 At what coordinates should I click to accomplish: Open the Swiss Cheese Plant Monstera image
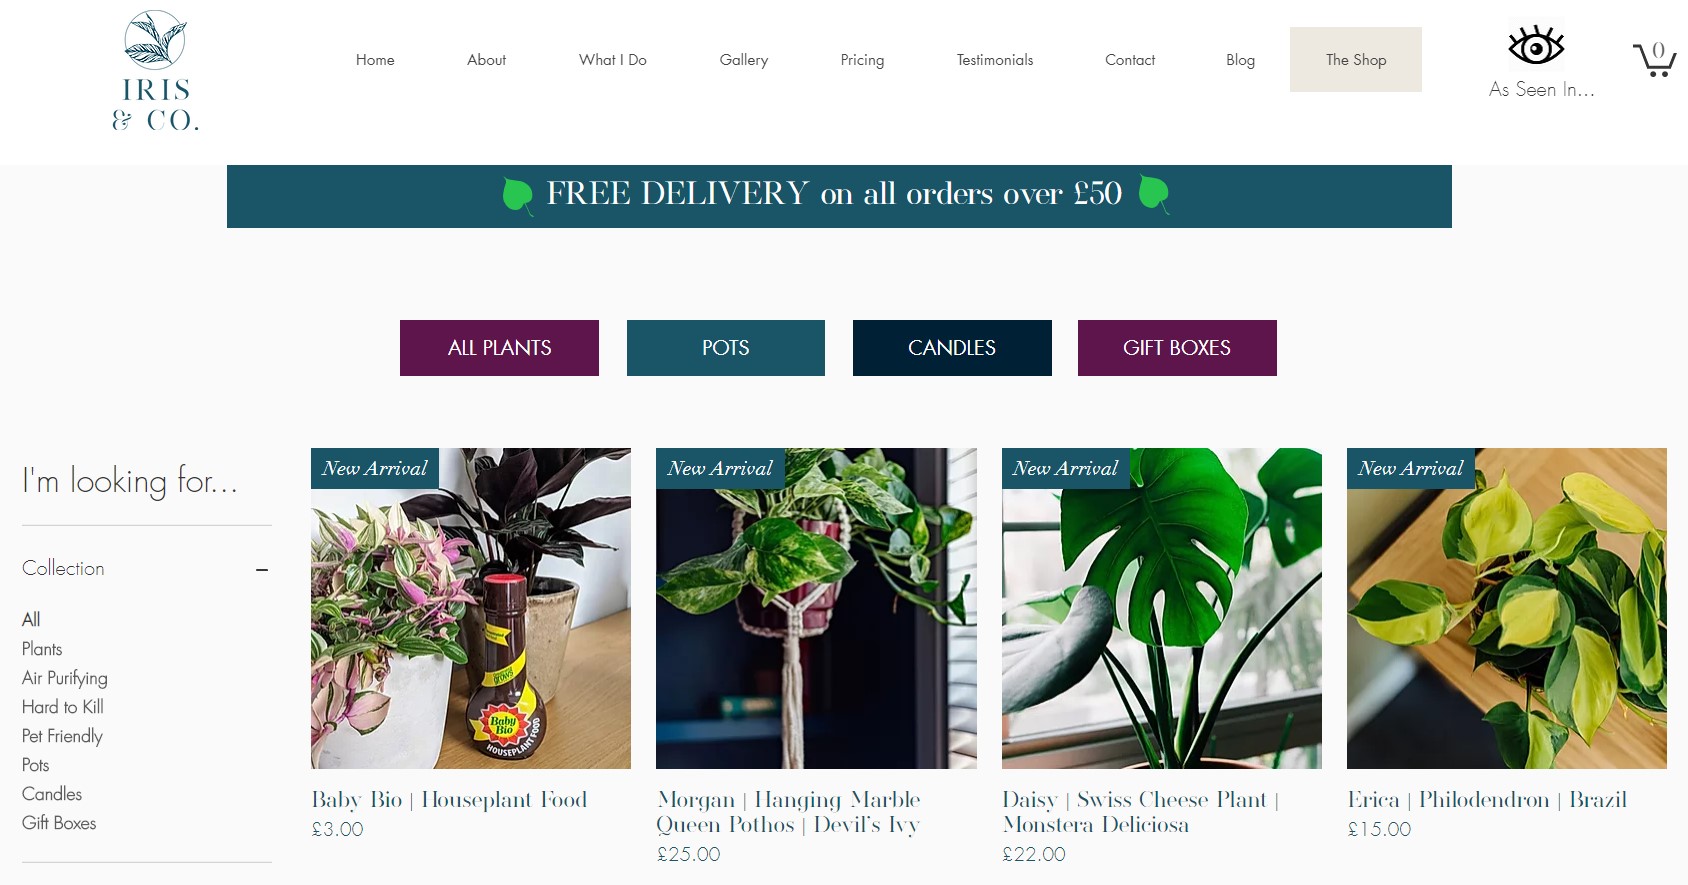pyautogui.click(x=1162, y=608)
